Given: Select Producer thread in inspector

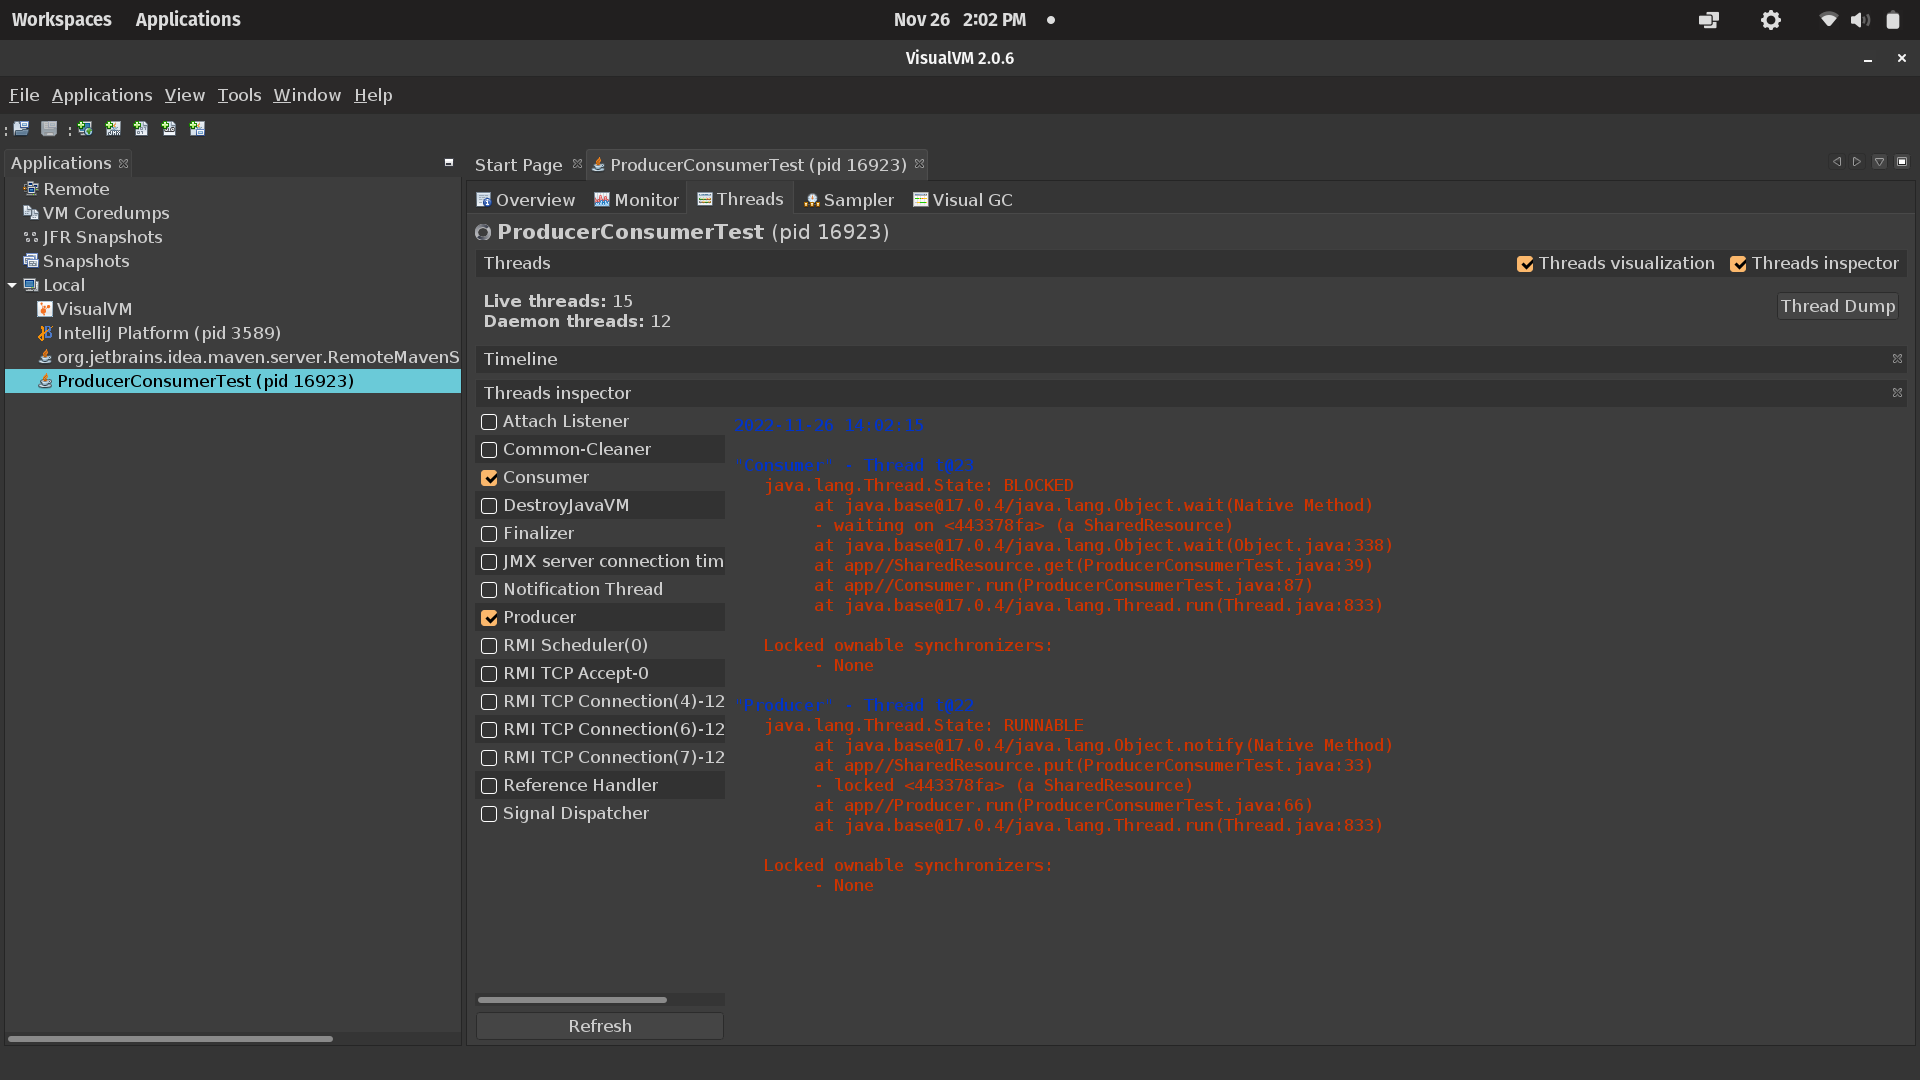Looking at the screenshot, I should (x=489, y=617).
